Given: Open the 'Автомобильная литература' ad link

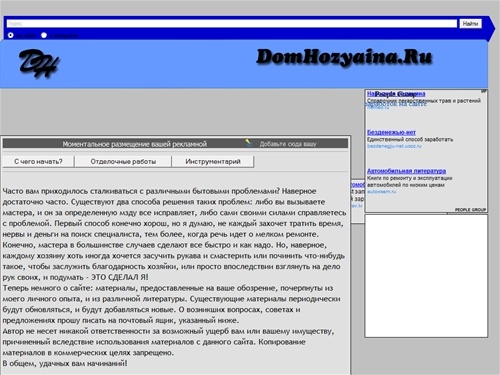Looking at the screenshot, I should pos(406,171).
